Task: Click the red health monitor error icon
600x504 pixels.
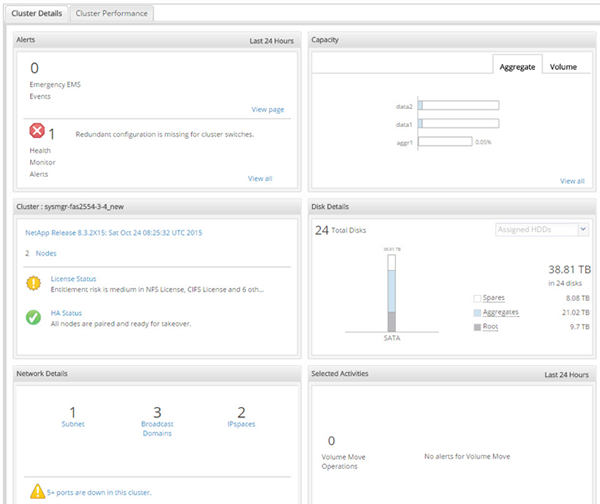Action: tap(37, 132)
